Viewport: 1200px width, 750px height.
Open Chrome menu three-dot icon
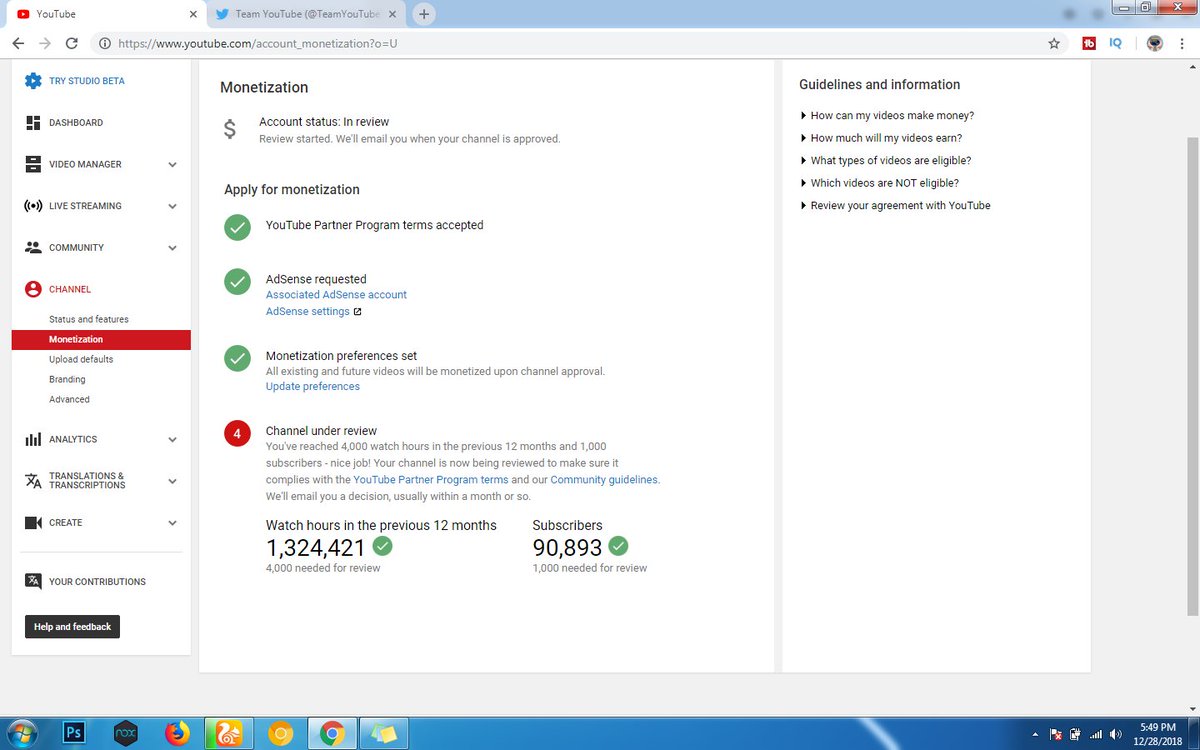coord(1183,44)
